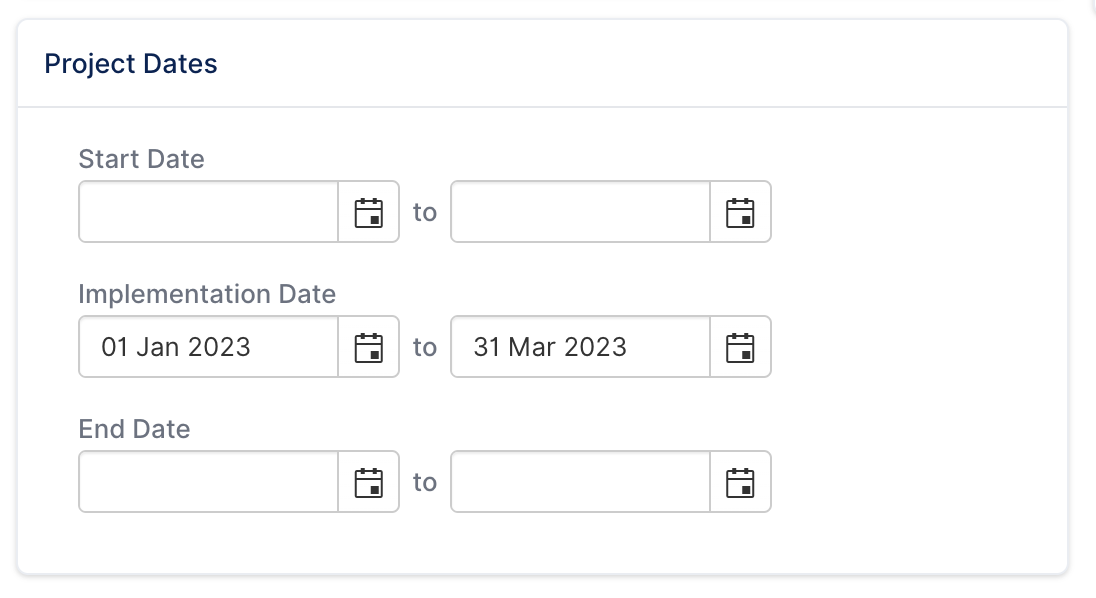Click blank area right of the Project Dates title
1096x598 pixels.
[629, 64]
